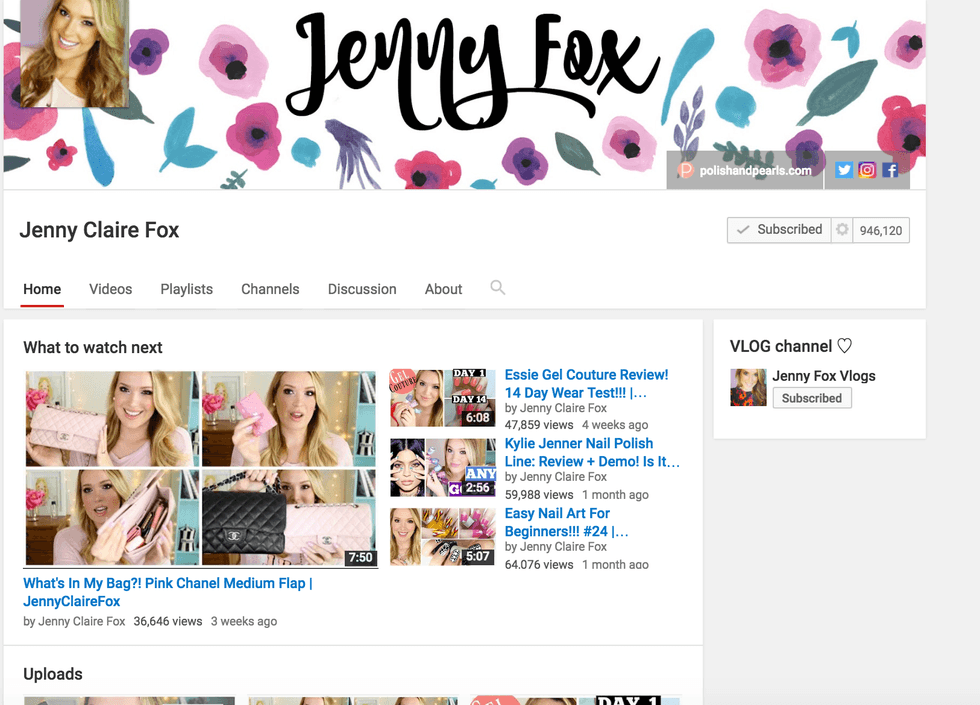Open the Playlists tab
980x705 pixels.
(x=186, y=289)
